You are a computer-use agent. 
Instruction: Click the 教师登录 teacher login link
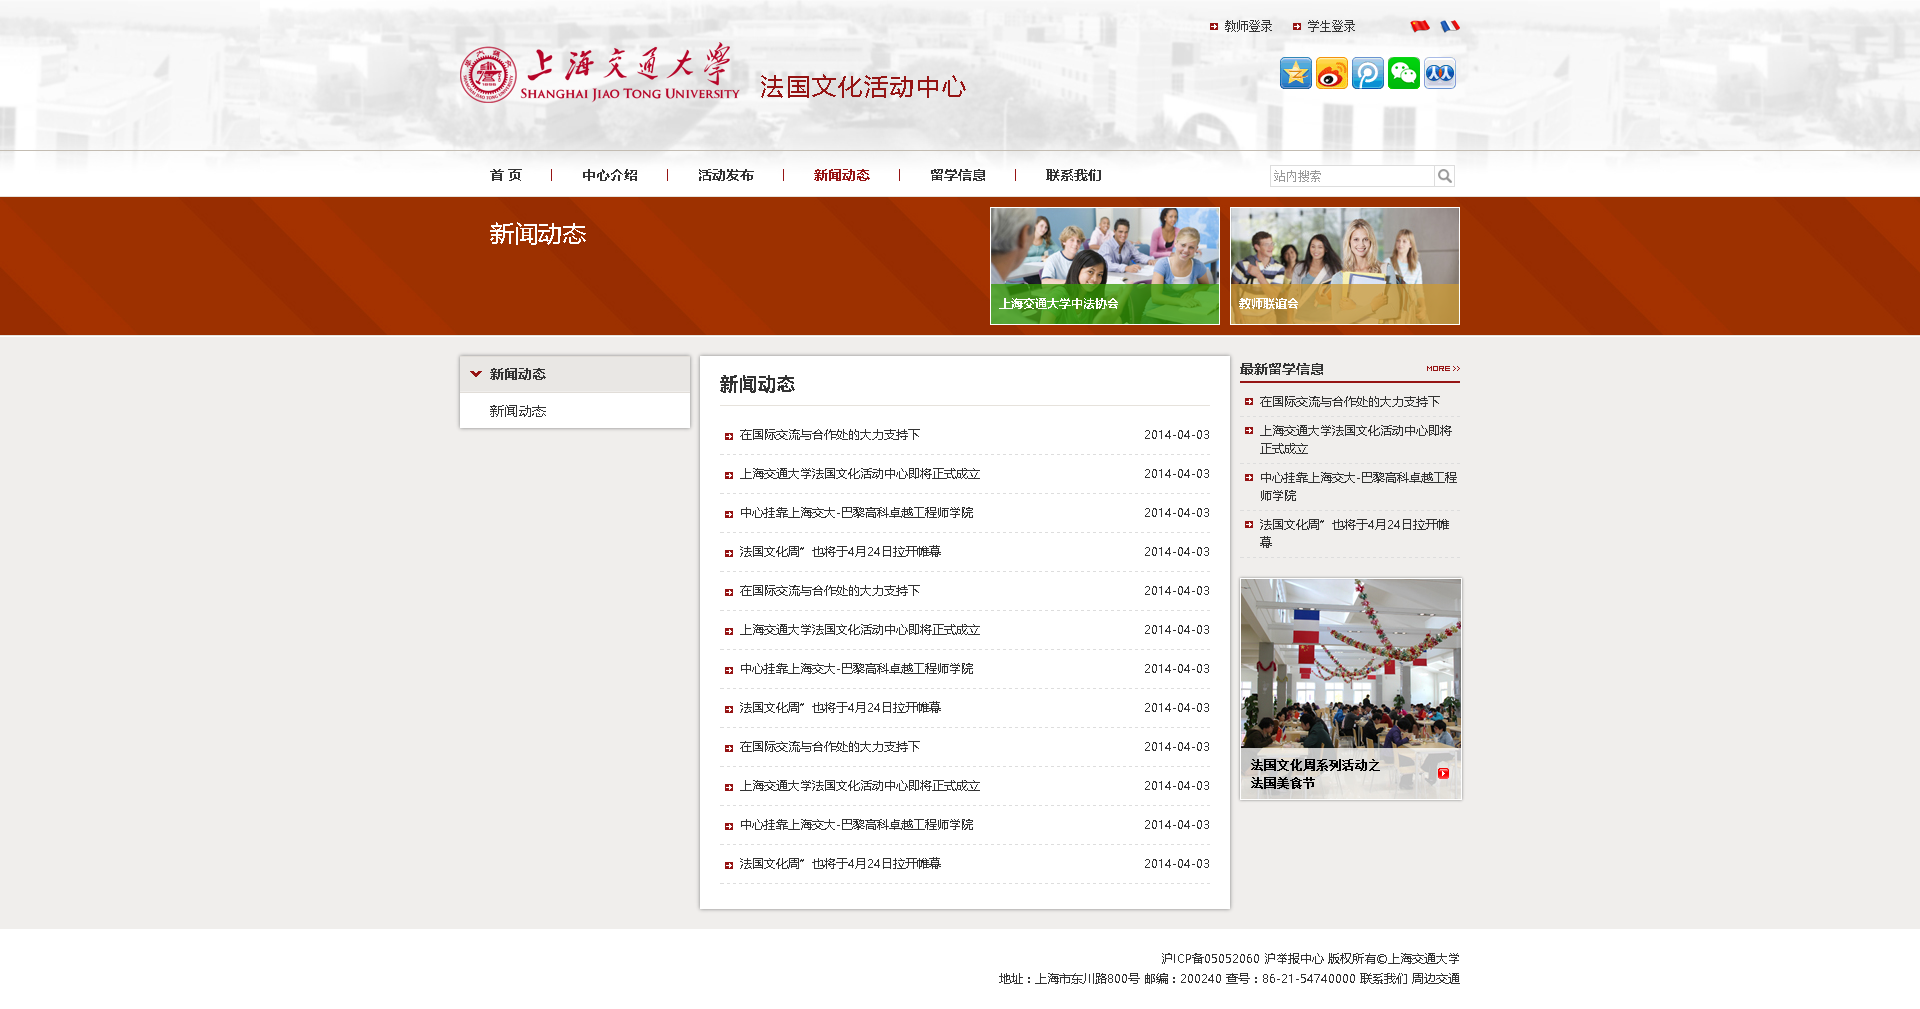pyautogui.click(x=1247, y=26)
